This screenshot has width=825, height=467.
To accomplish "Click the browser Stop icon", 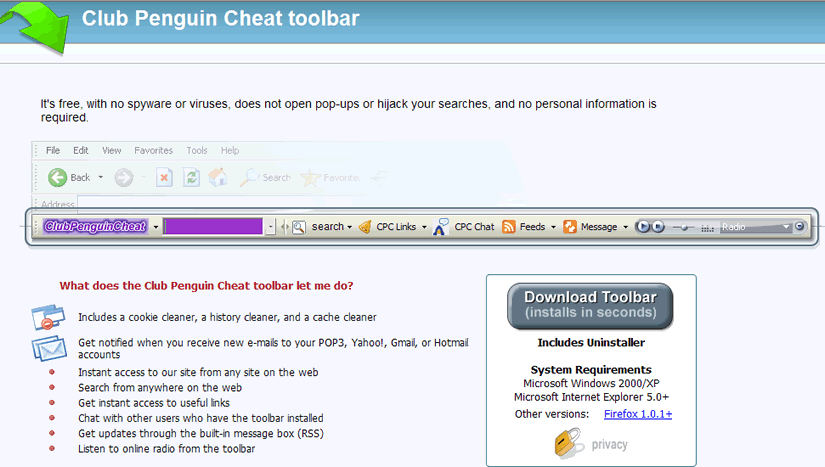I will click(164, 178).
